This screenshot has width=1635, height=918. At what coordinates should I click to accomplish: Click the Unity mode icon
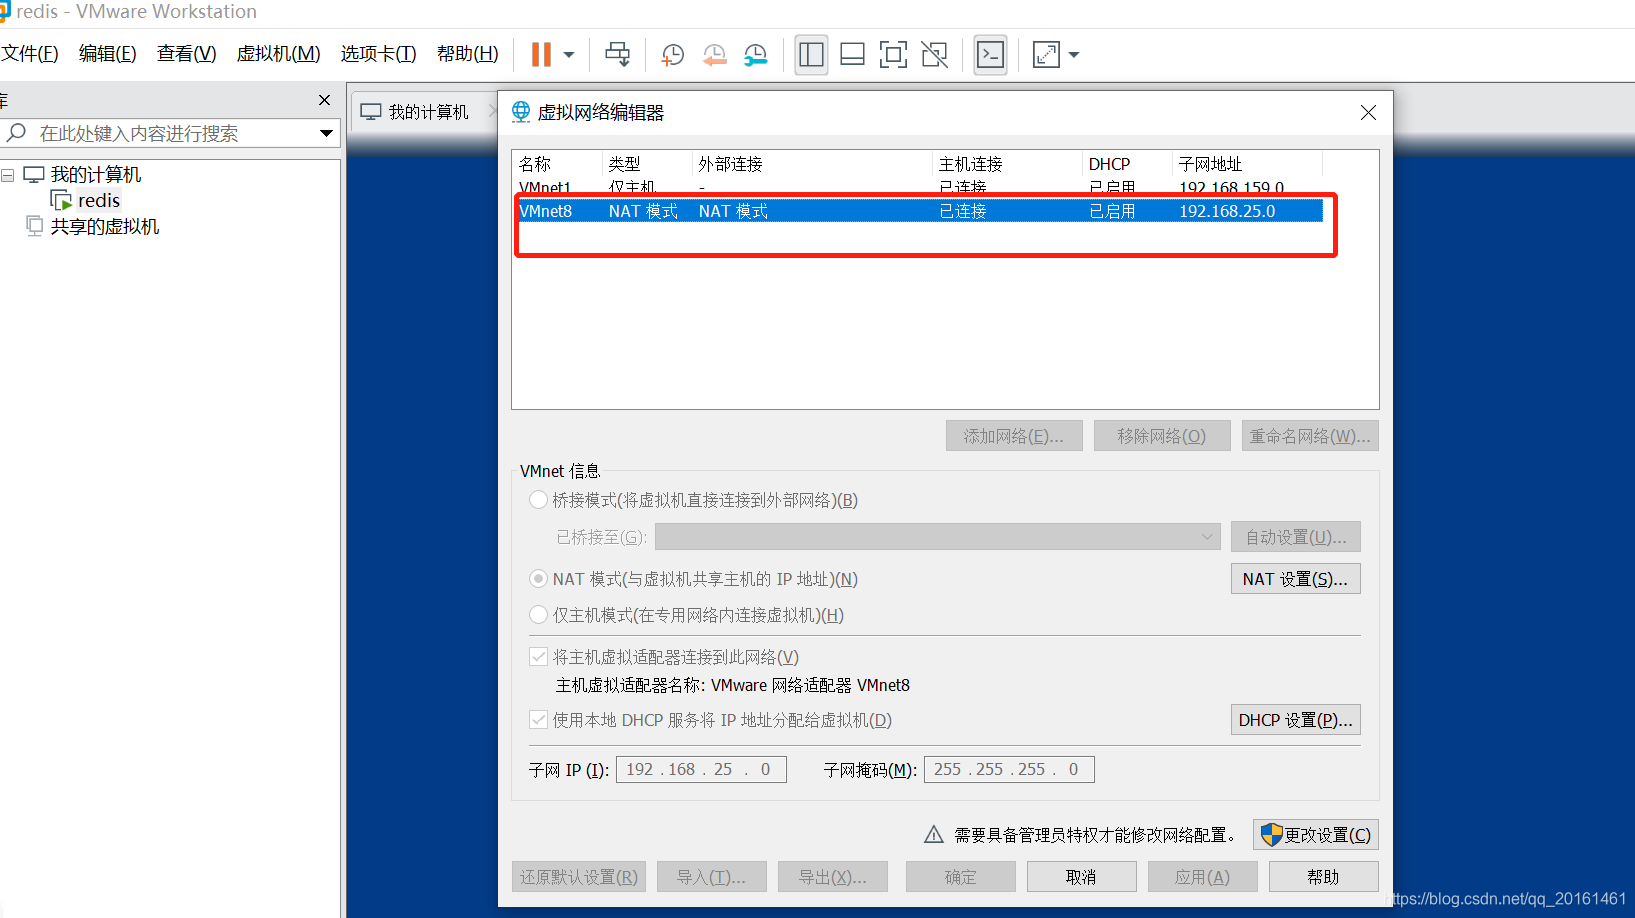pyautogui.click(x=935, y=55)
